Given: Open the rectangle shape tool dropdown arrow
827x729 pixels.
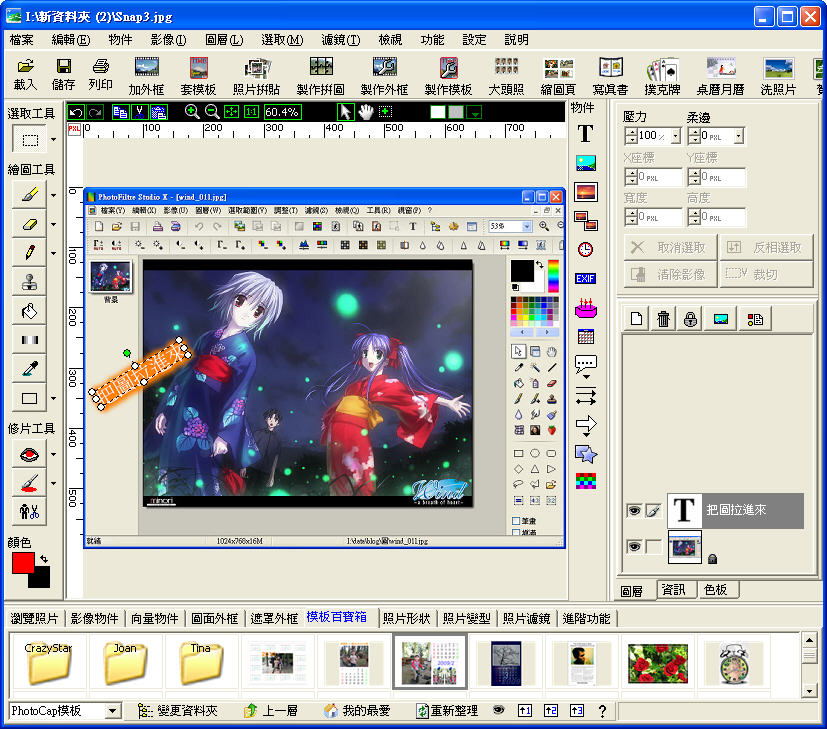Looking at the screenshot, I should tap(53, 398).
